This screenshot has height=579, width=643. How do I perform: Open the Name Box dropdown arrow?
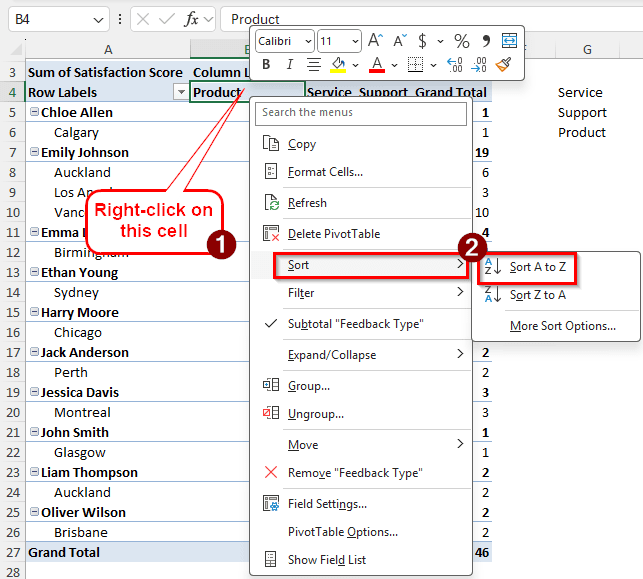[99, 19]
